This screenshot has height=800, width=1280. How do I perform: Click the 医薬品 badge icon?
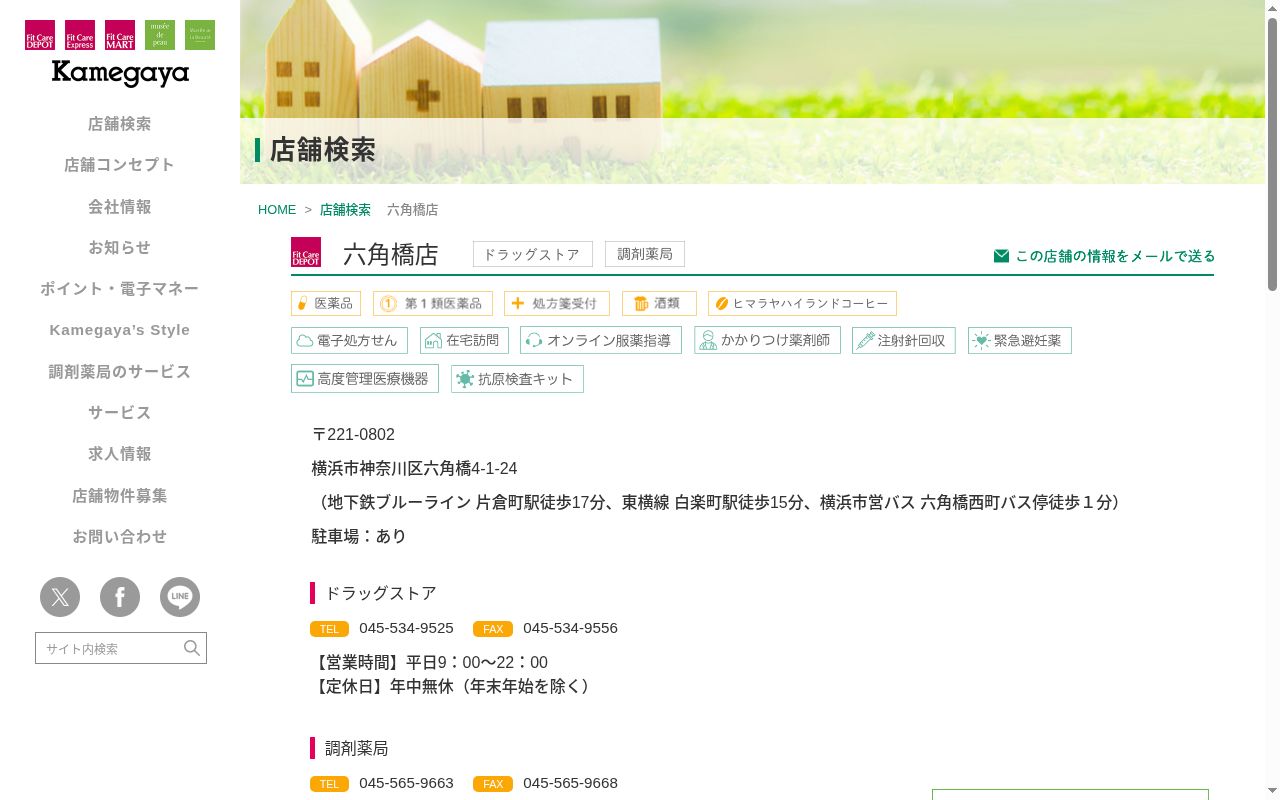tap(326, 304)
